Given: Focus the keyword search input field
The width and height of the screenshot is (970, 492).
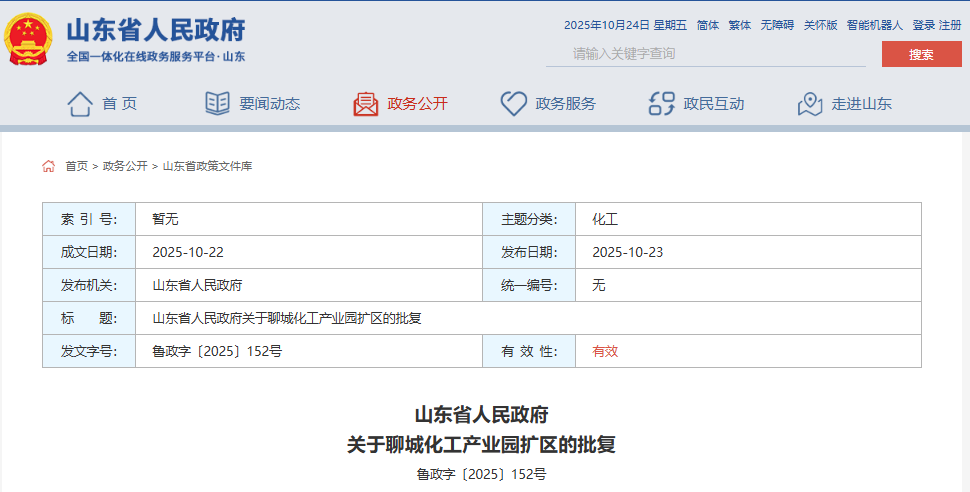Looking at the screenshot, I should tap(705, 54).
